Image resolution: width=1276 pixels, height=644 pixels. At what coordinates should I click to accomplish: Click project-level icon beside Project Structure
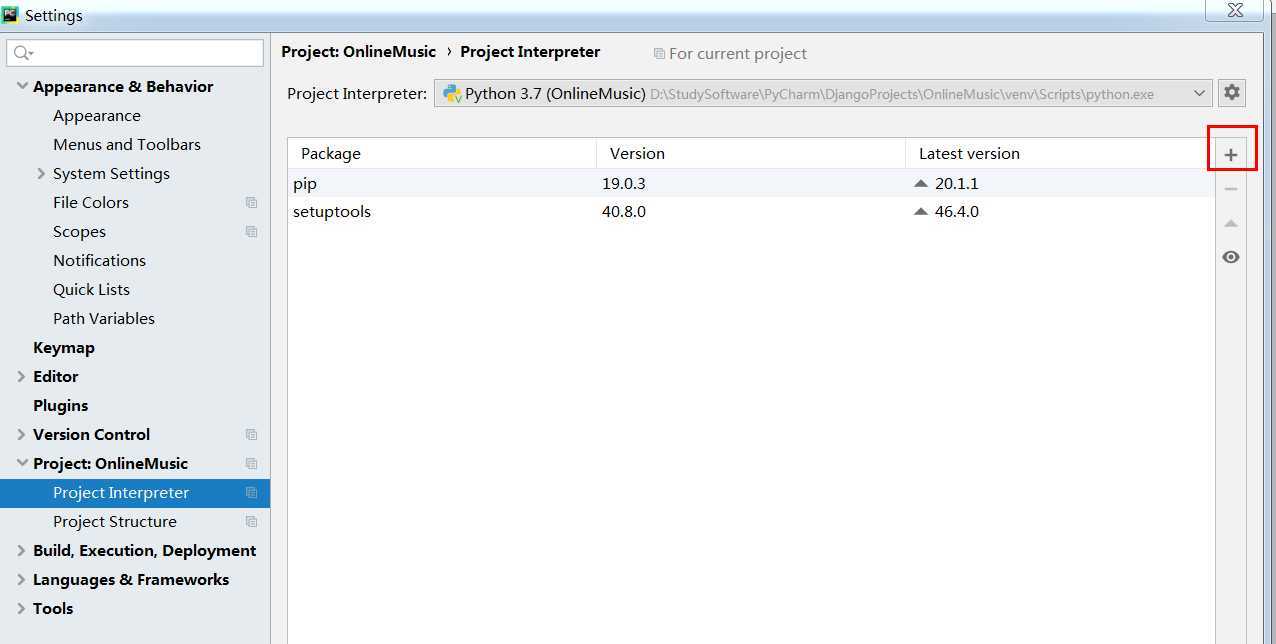point(251,521)
